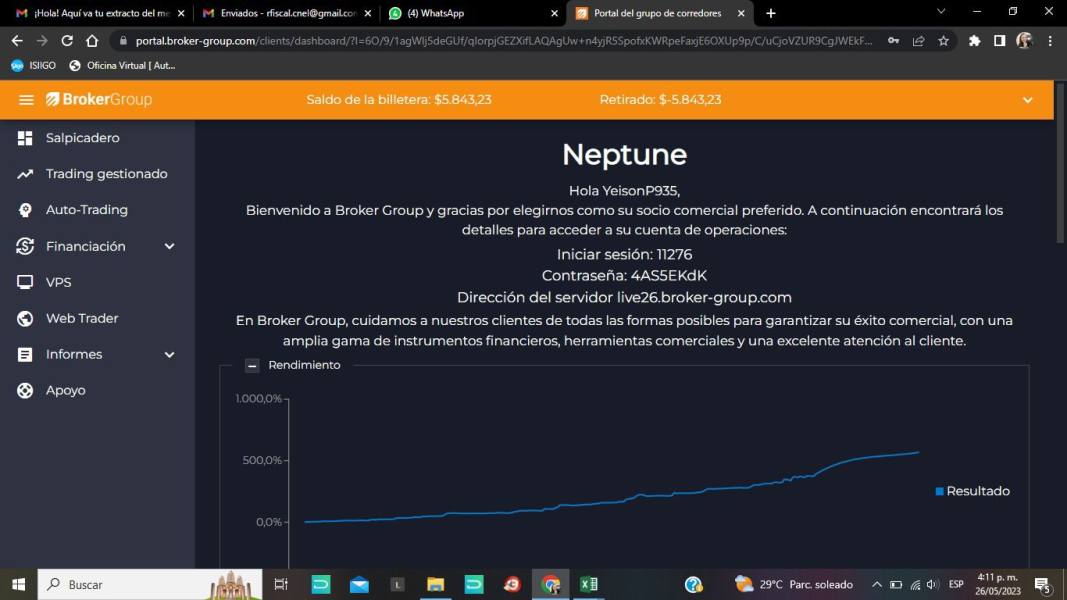Open the tab search dropdown

941,12
